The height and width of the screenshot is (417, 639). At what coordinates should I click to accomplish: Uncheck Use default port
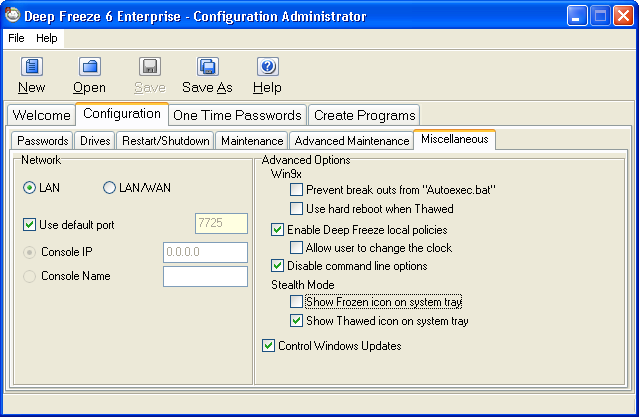click(x=29, y=225)
